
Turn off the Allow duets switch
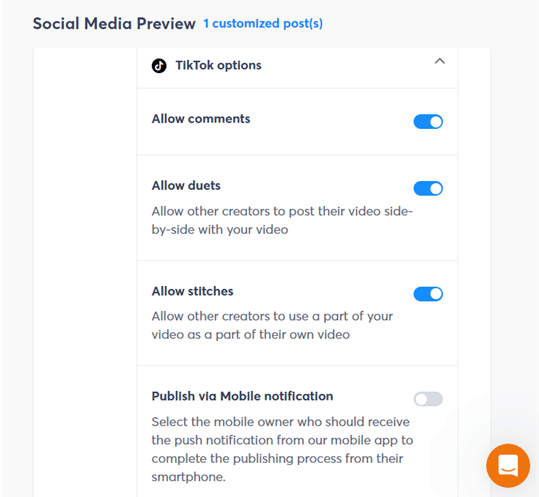tap(428, 188)
